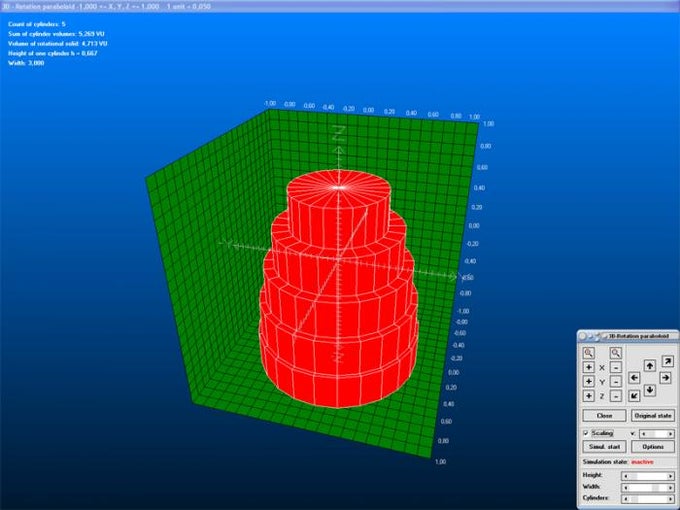Image resolution: width=680 pixels, height=510 pixels.
Task: Move view right with right arrow
Action: tap(665, 378)
